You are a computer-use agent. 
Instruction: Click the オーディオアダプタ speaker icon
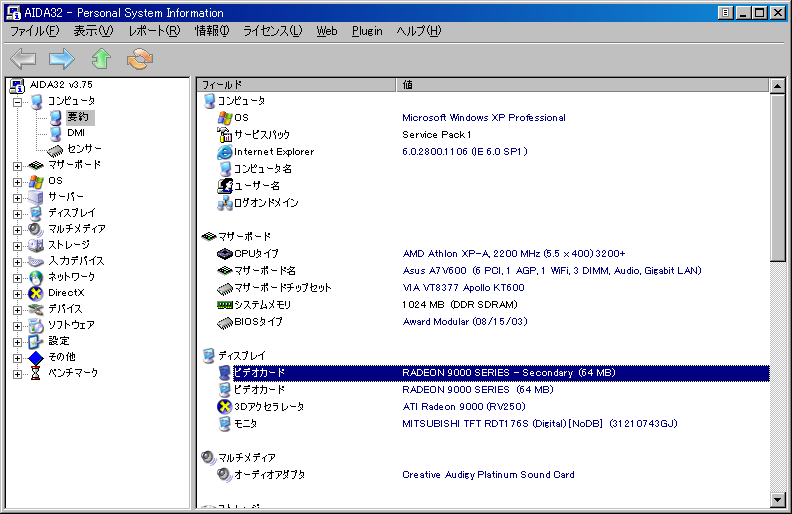click(224, 475)
